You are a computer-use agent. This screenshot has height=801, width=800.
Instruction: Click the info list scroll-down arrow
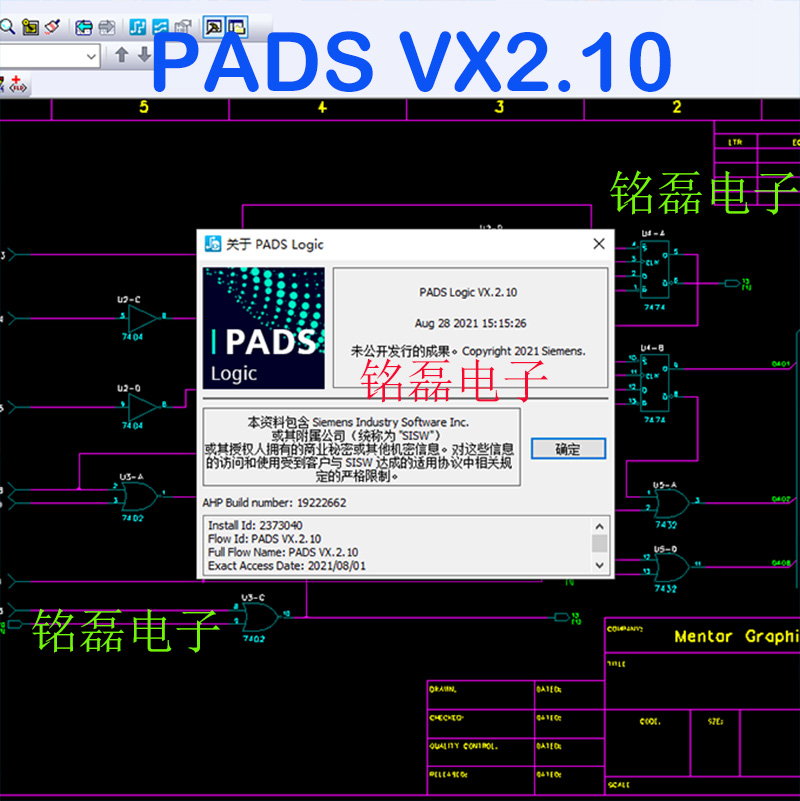600,566
